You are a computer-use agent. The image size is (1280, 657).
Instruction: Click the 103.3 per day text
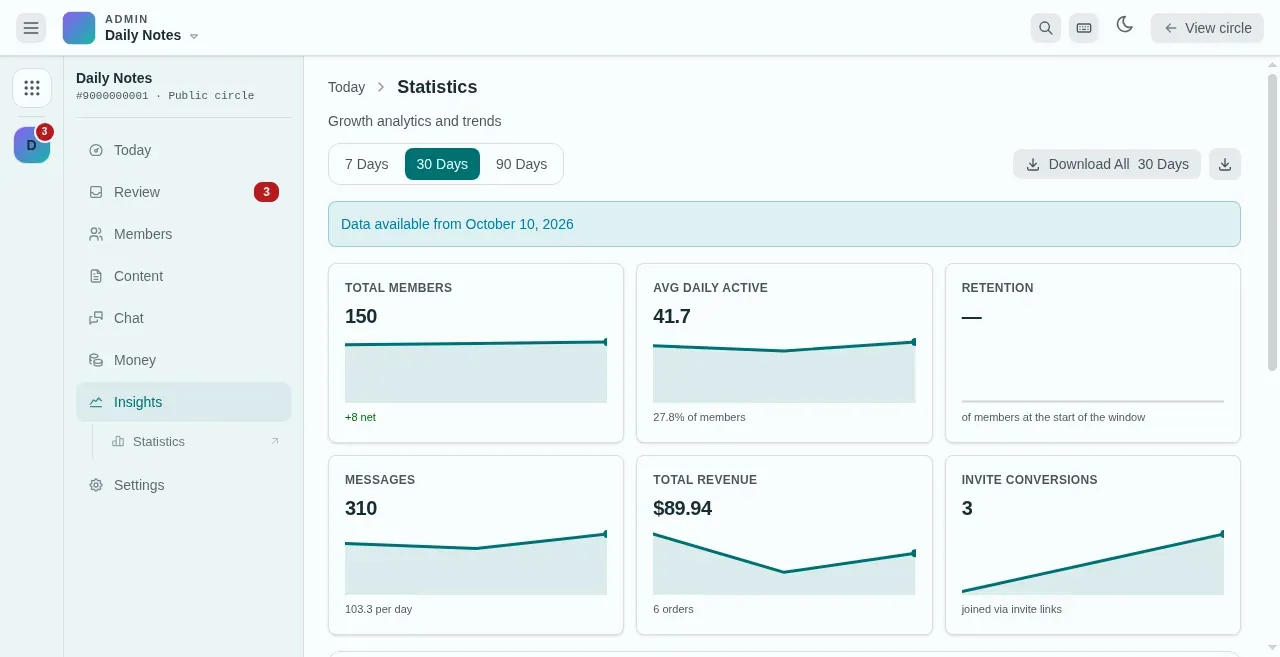point(378,609)
